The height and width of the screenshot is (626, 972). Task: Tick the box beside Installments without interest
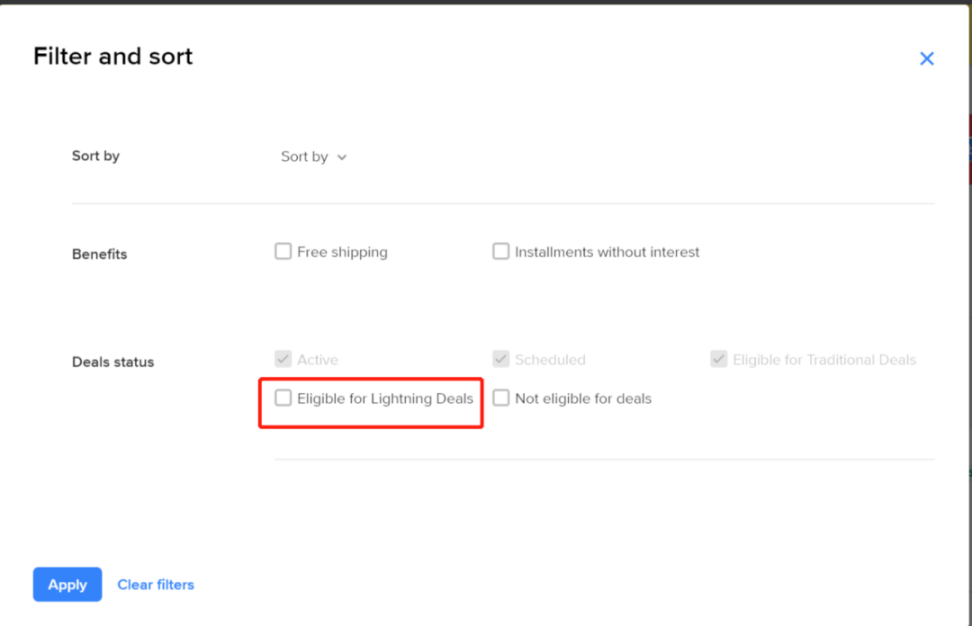(x=501, y=252)
